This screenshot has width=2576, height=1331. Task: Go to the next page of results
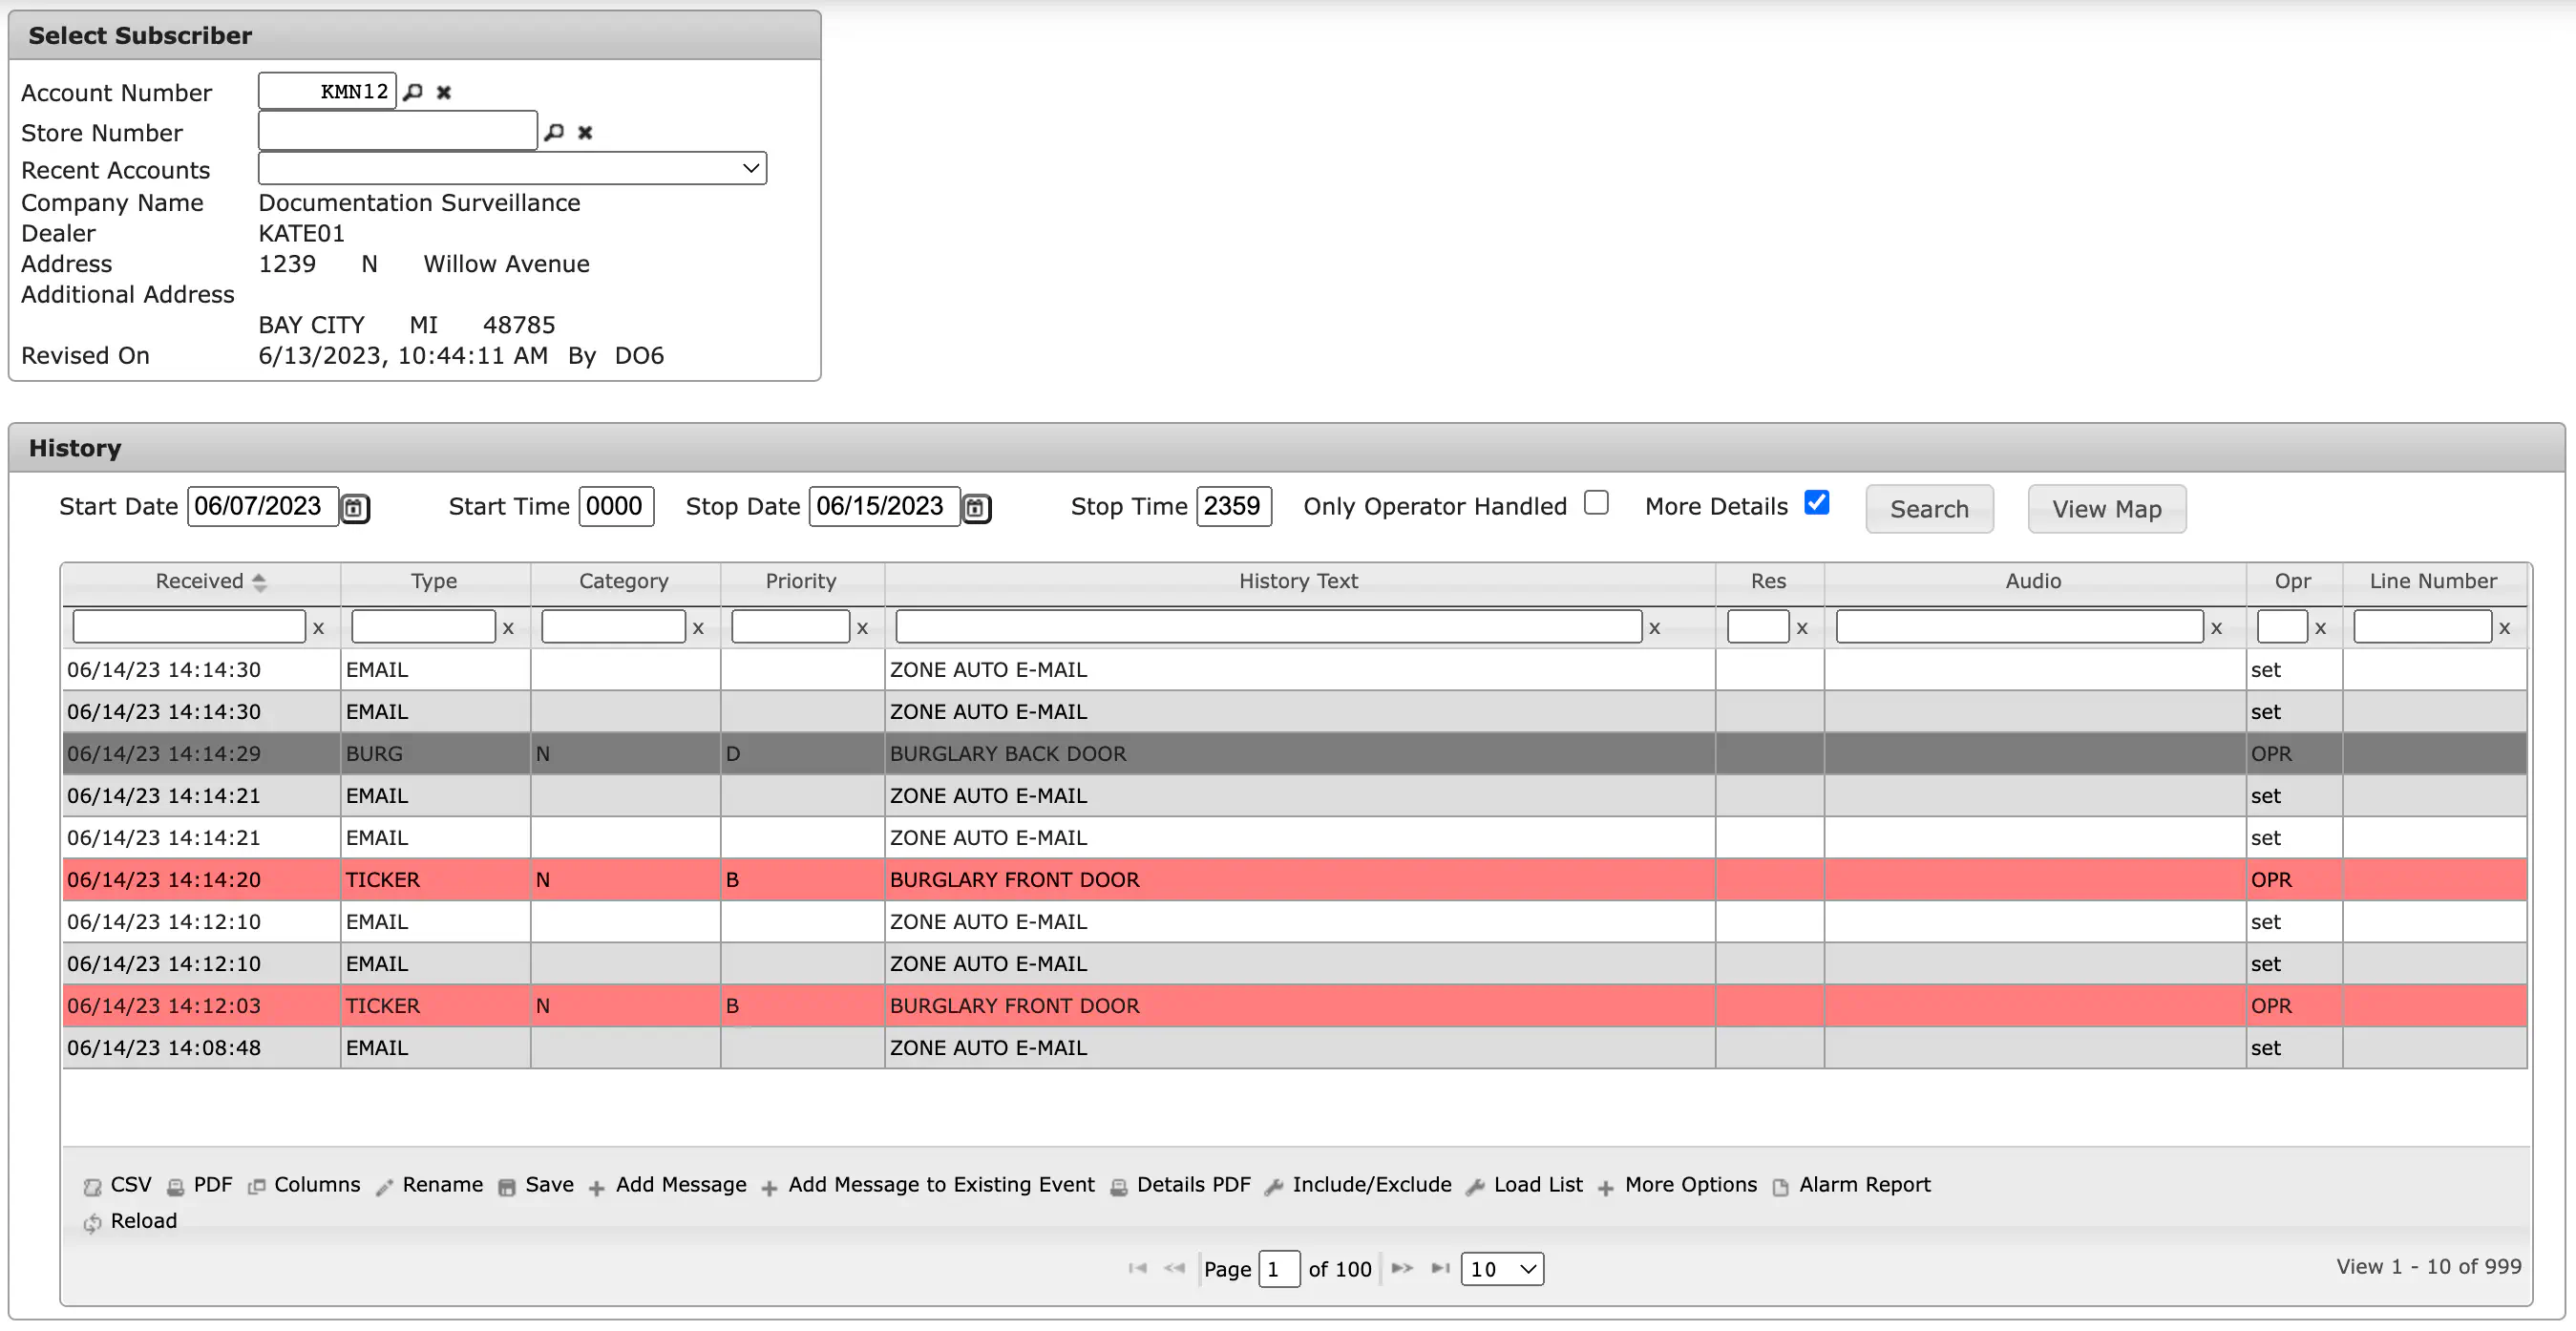(1402, 1268)
